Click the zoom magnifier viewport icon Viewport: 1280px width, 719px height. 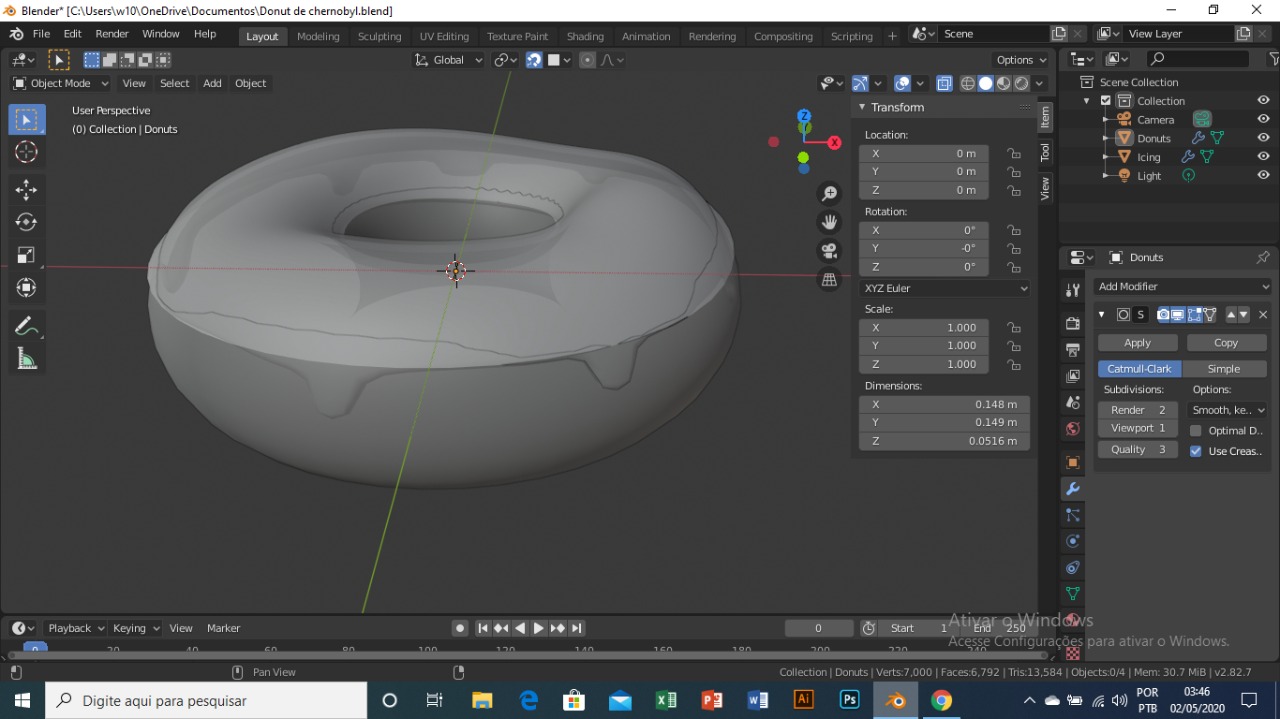[829, 193]
